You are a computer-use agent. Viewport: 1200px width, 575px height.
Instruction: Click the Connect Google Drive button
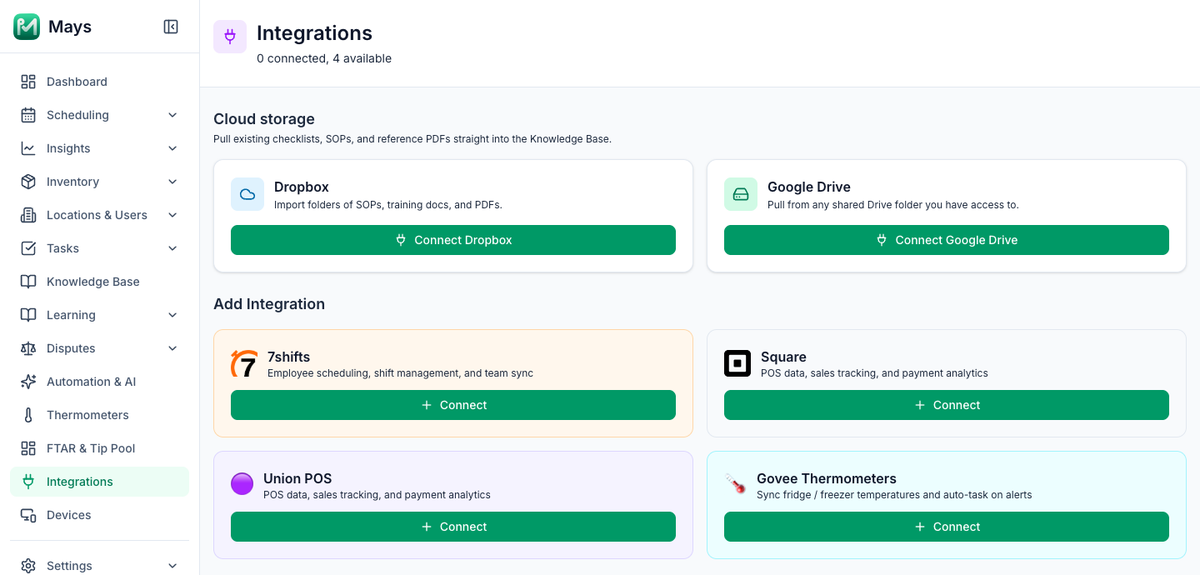coord(946,240)
